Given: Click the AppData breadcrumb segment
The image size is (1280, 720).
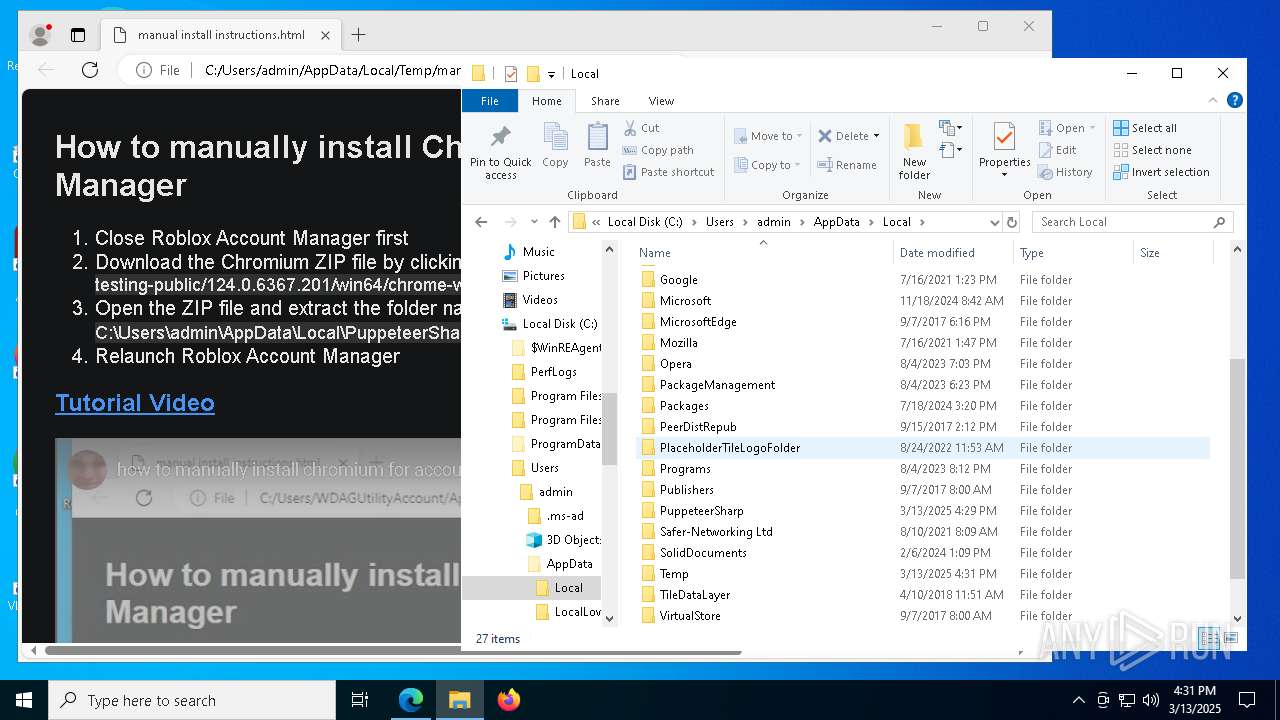Looking at the screenshot, I should (x=836, y=222).
